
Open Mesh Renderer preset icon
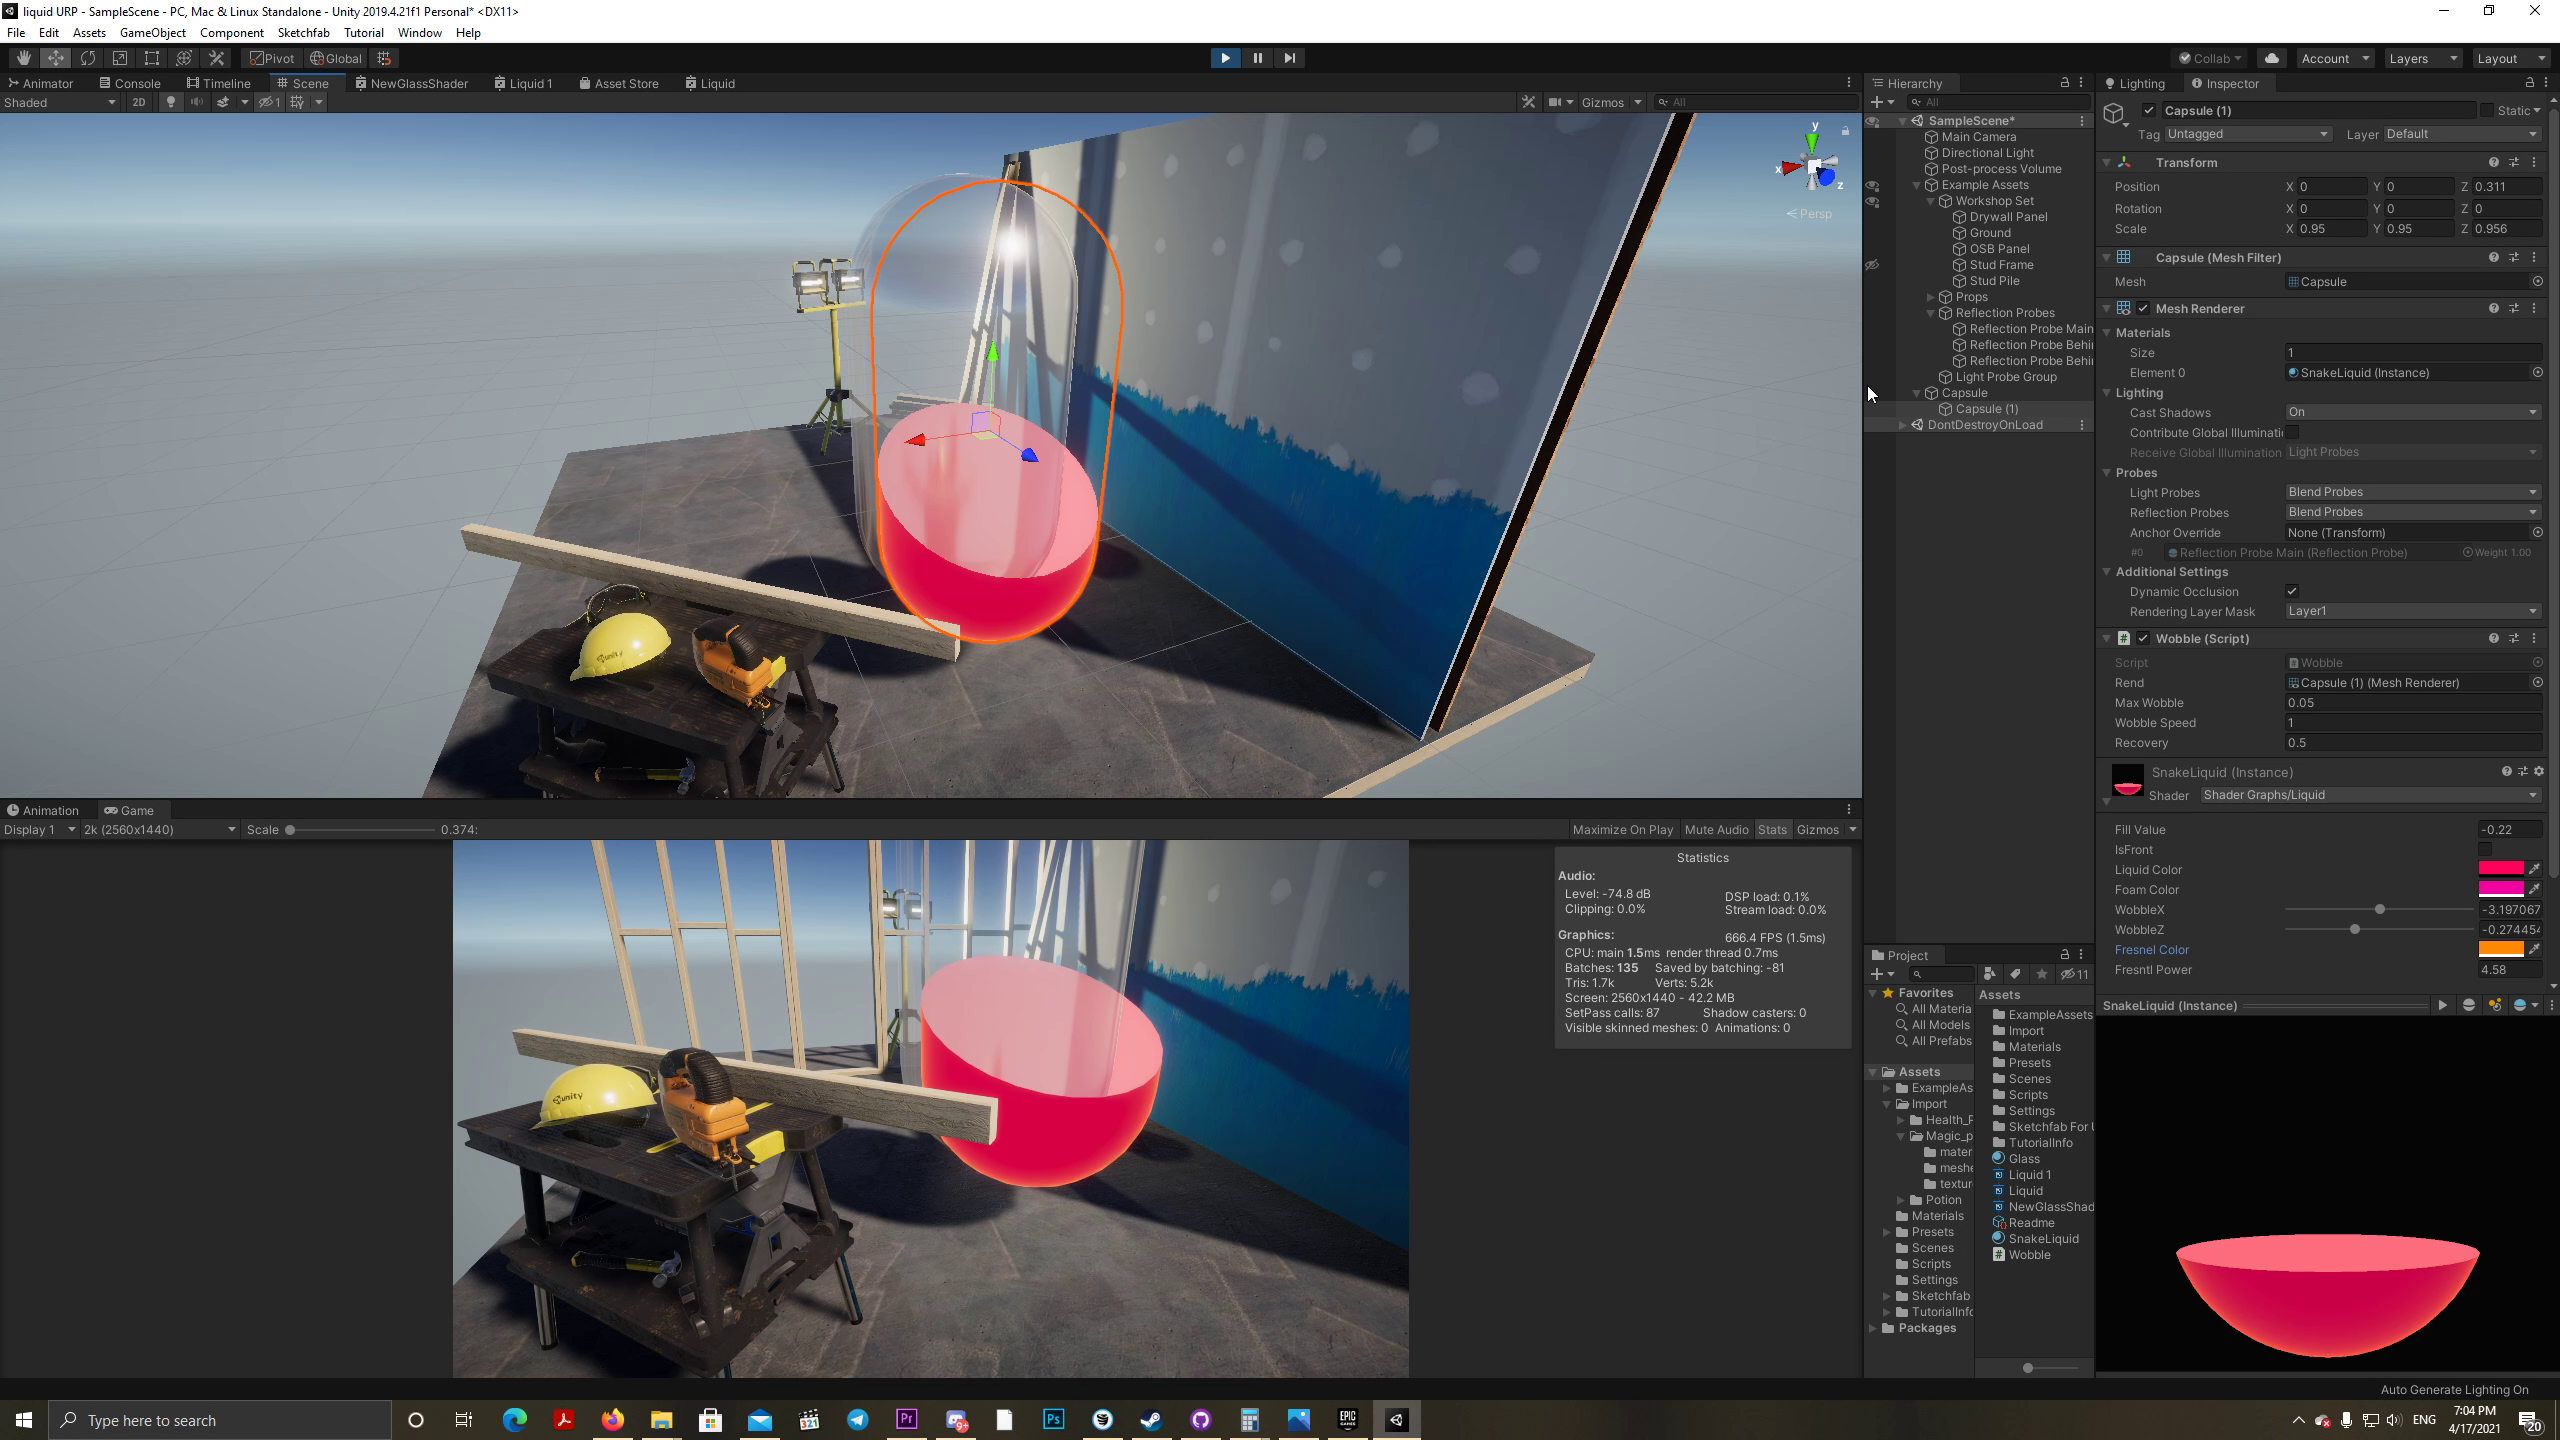click(x=2514, y=308)
